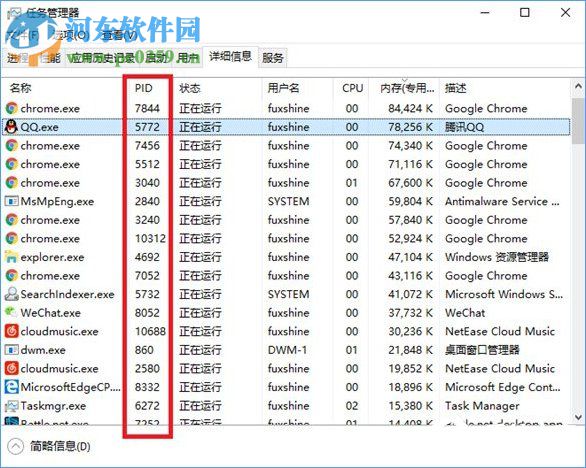586x468 pixels.
Task: Click the MicrosoftEdgeCP Edge icon
Action: pos(12,387)
